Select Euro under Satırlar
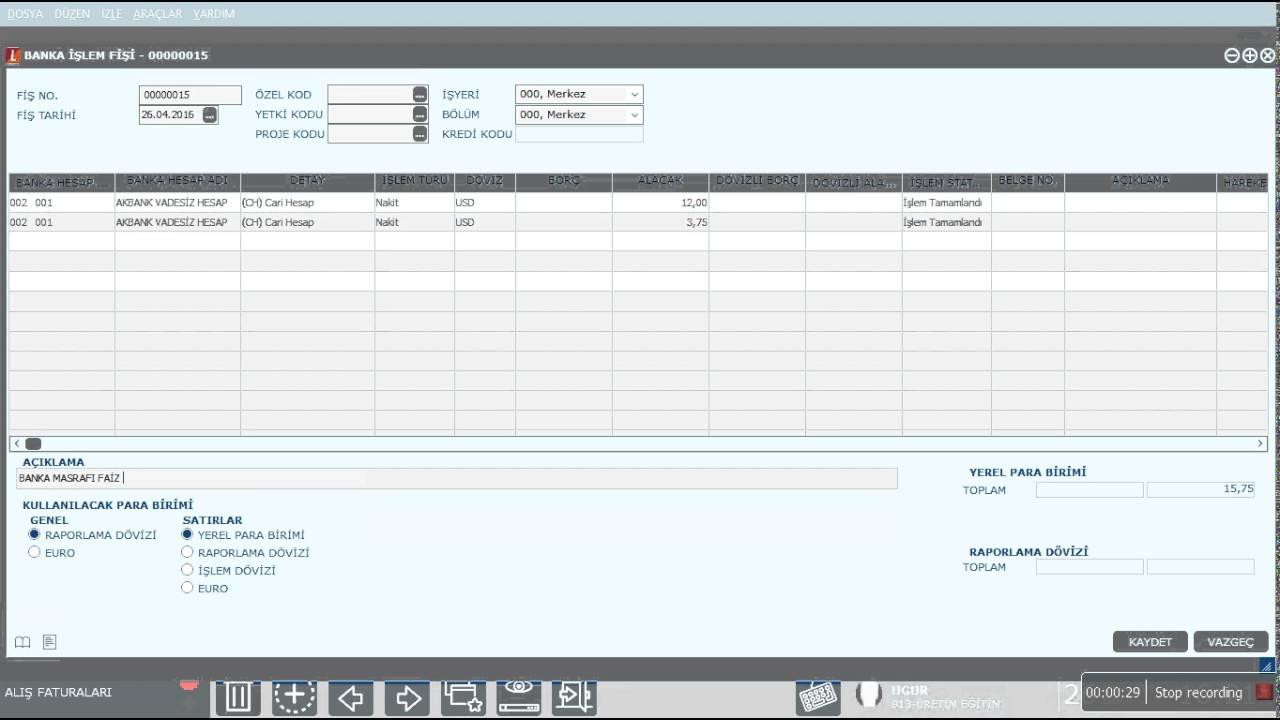The height and width of the screenshot is (720, 1280). click(x=187, y=588)
